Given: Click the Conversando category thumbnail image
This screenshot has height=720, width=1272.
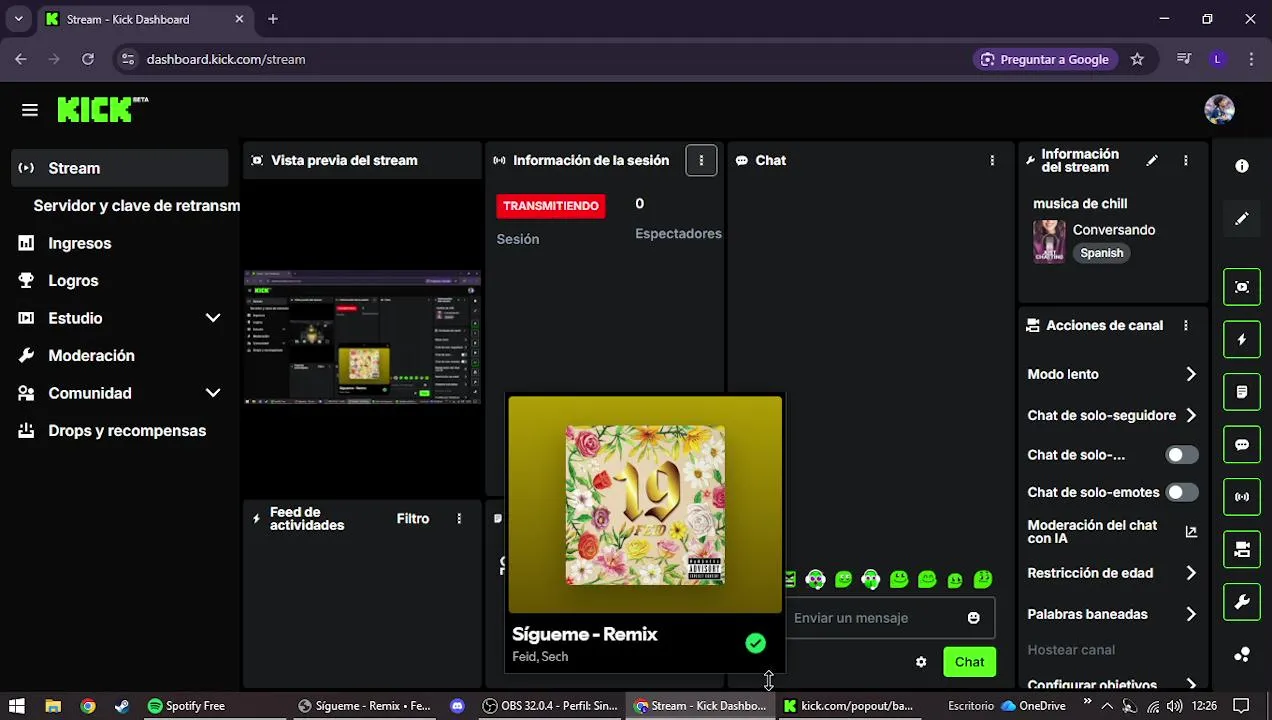Looking at the screenshot, I should pyautogui.click(x=1049, y=241).
